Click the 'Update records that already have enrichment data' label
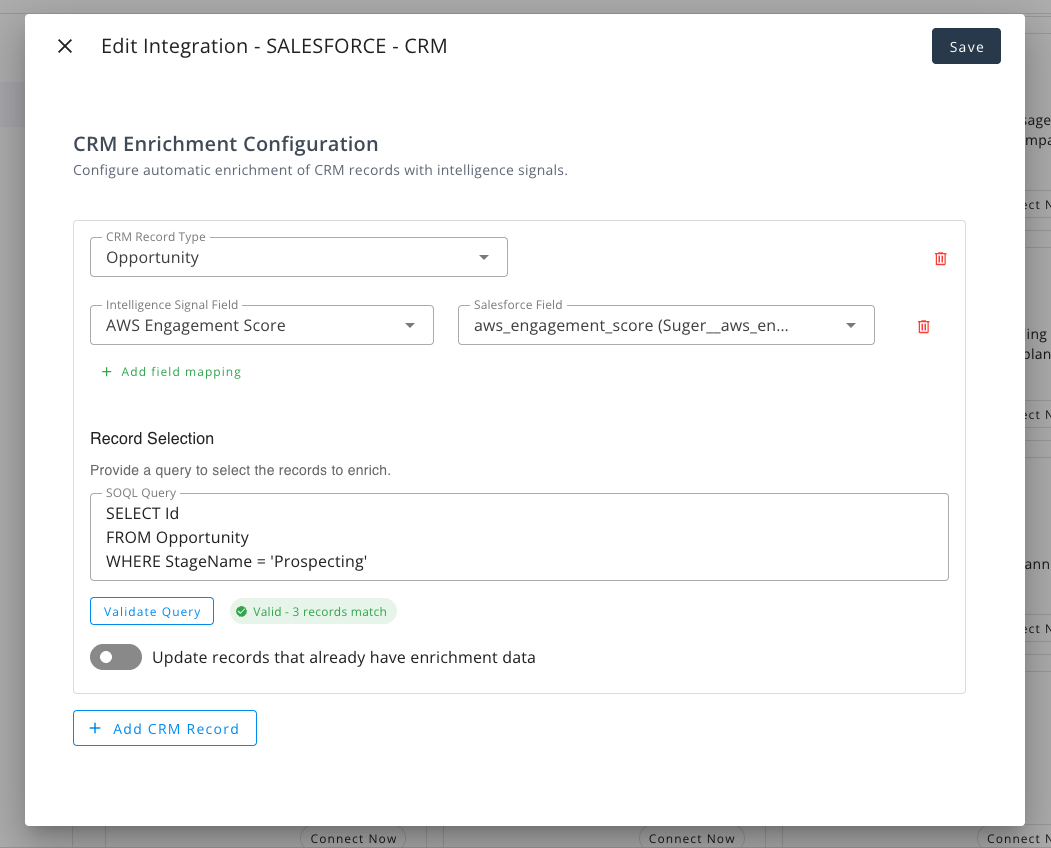Screen dimensions: 1051x848 coord(343,658)
